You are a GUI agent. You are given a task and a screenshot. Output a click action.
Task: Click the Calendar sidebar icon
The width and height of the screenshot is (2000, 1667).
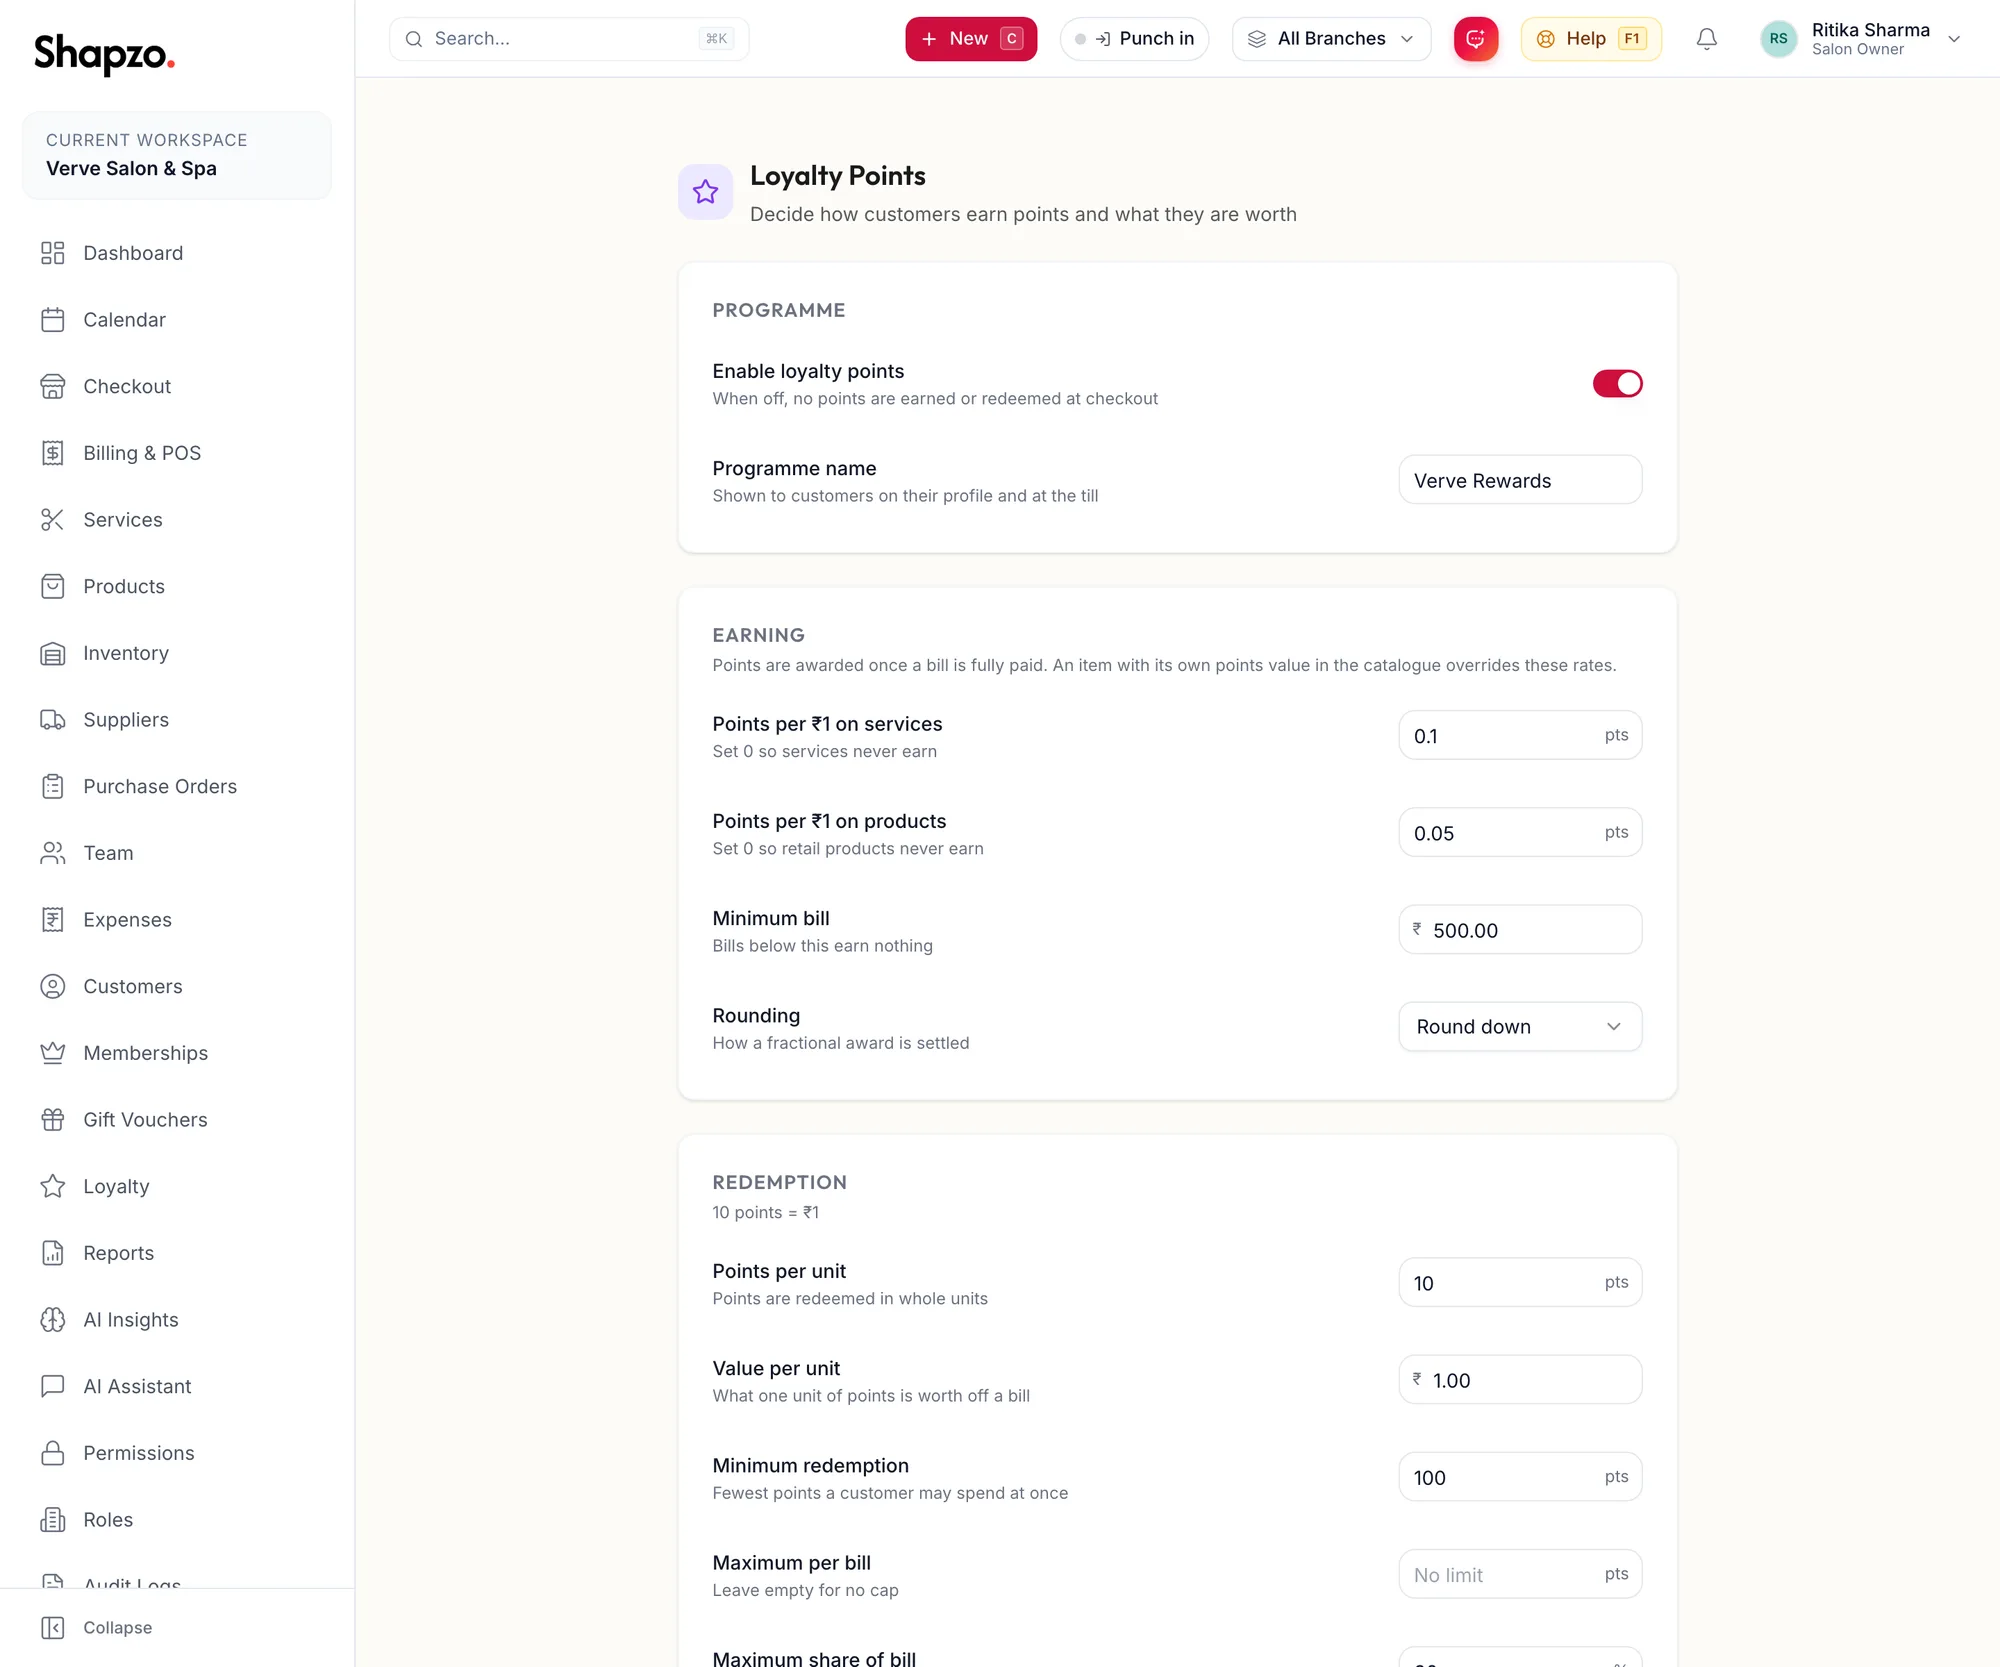(53, 320)
